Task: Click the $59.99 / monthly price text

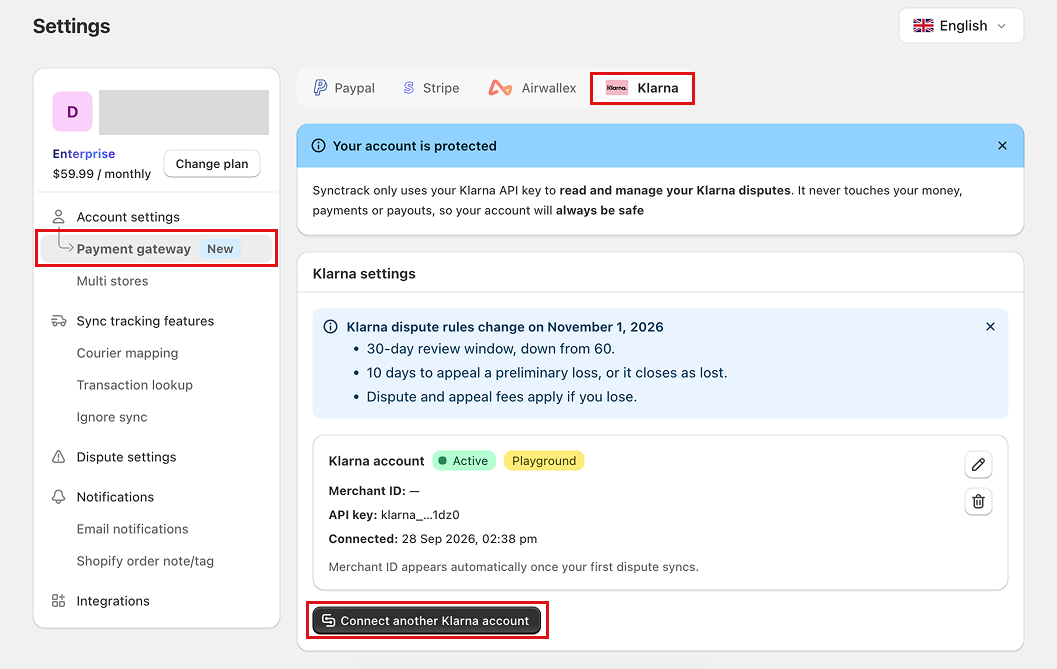Action: tap(102, 174)
